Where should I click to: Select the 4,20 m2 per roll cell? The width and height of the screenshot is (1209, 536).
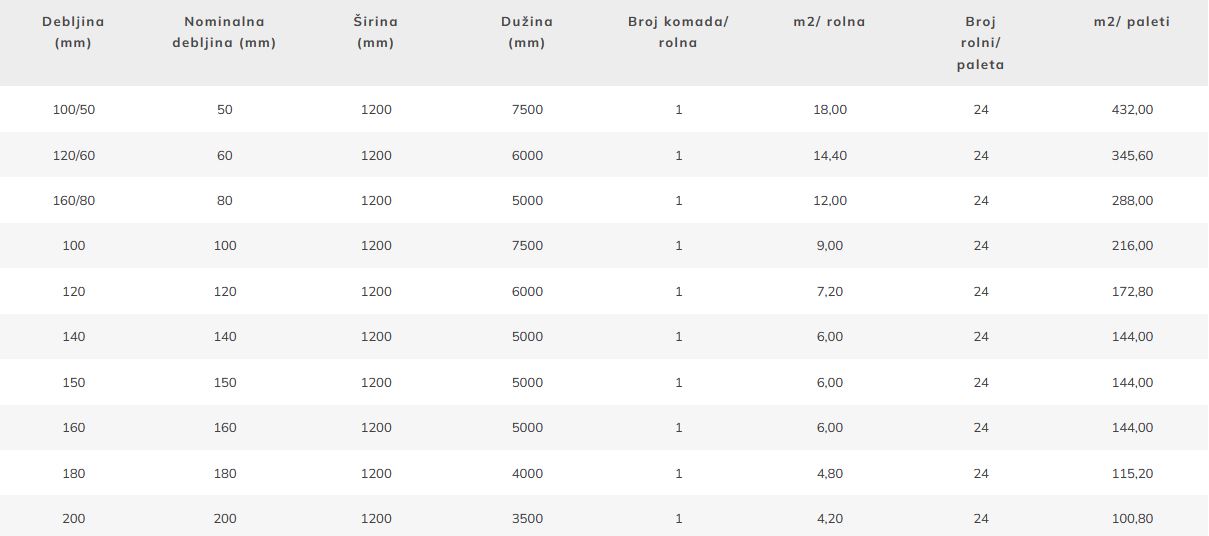pos(830,518)
